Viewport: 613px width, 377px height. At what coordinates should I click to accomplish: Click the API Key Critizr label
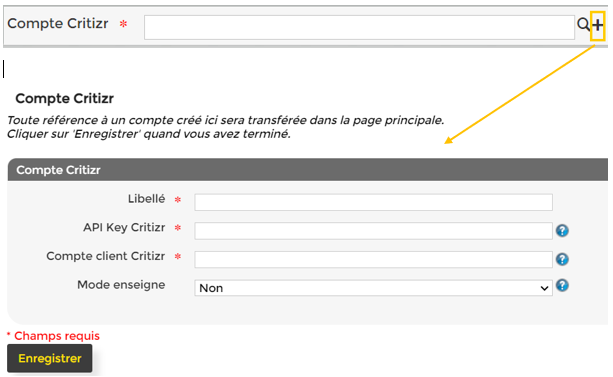(x=124, y=228)
